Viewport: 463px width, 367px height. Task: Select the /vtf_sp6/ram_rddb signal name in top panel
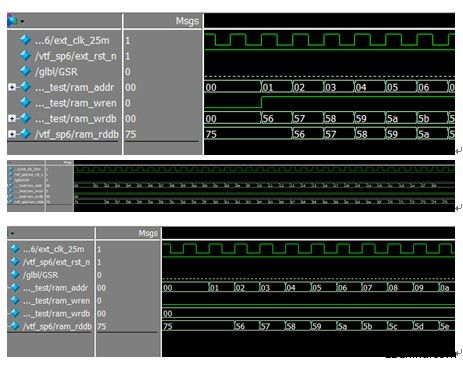[x=77, y=134]
